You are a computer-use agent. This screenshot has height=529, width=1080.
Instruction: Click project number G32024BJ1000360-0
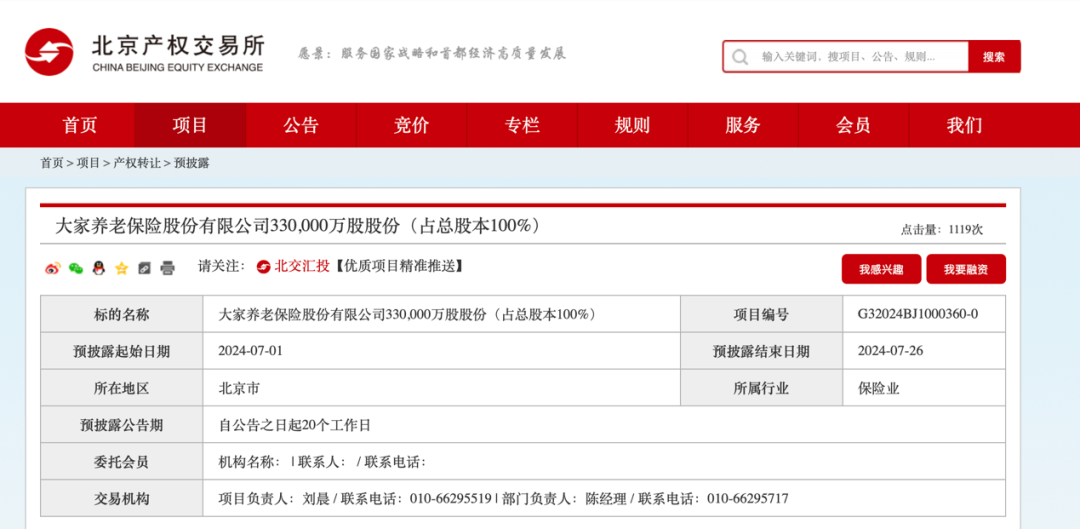click(x=918, y=314)
